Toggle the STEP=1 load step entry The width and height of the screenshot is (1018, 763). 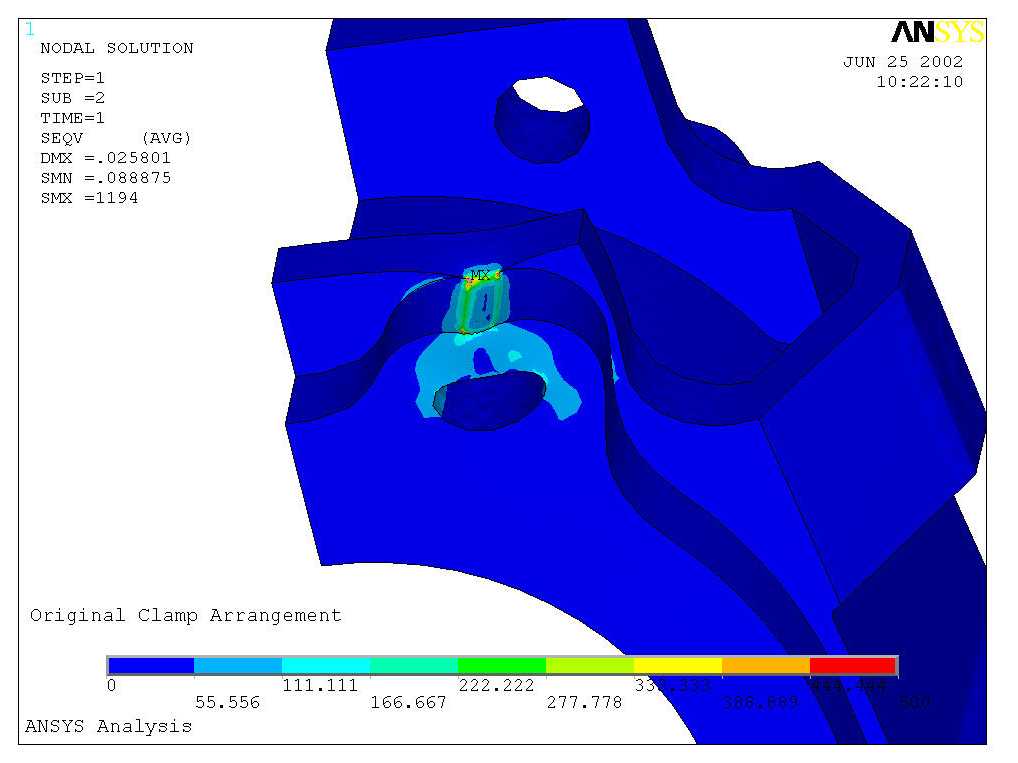point(76,78)
